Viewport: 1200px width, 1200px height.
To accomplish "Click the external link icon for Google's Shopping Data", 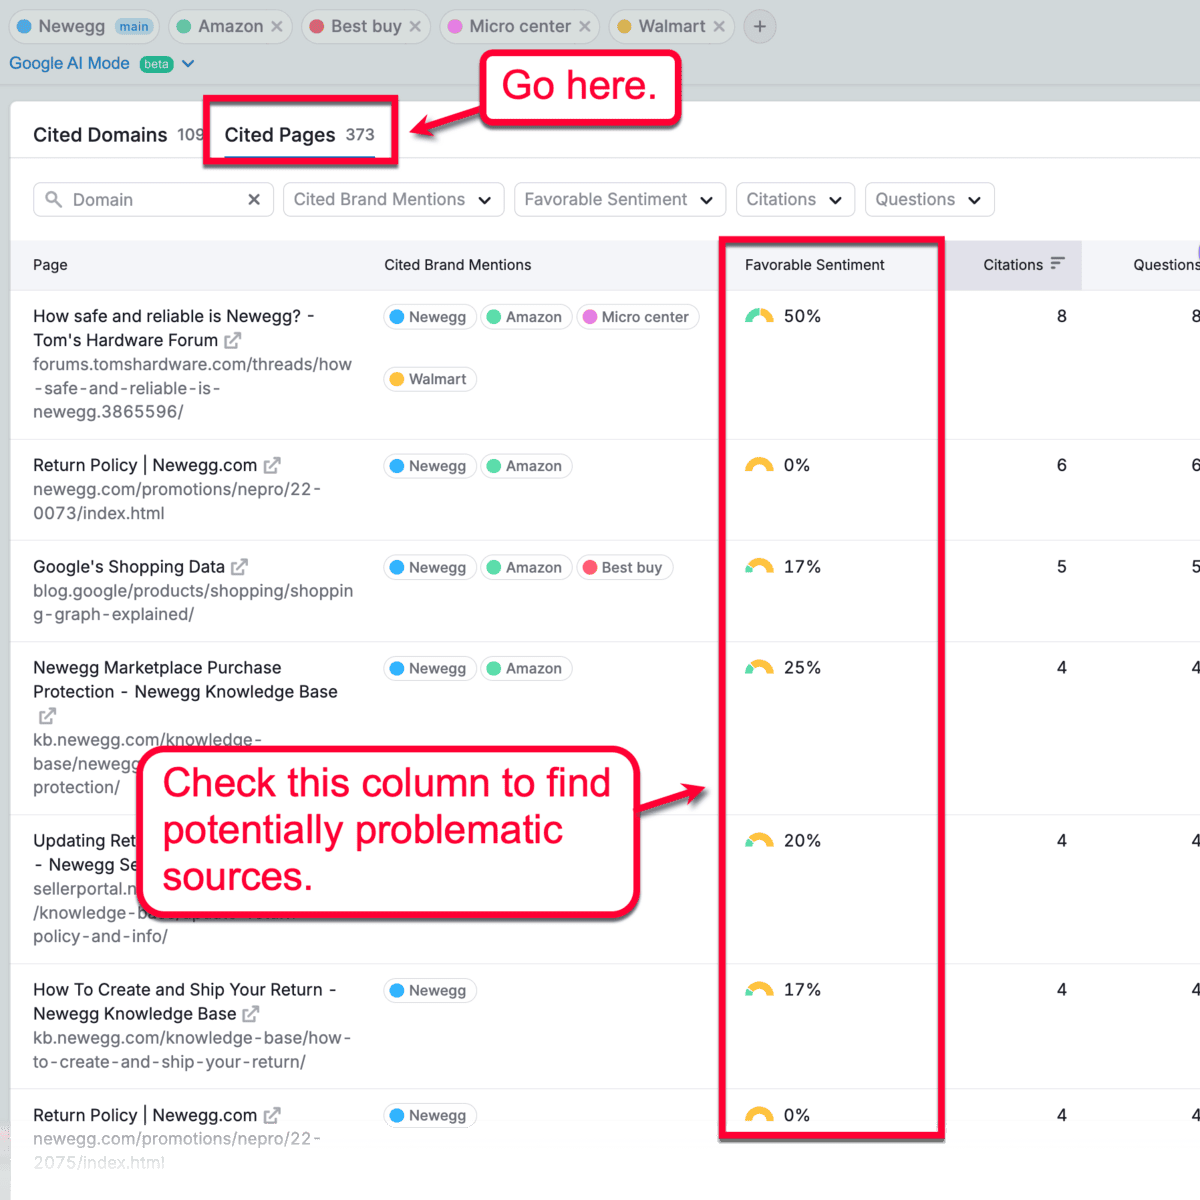I will pyautogui.click(x=239, y=566).
